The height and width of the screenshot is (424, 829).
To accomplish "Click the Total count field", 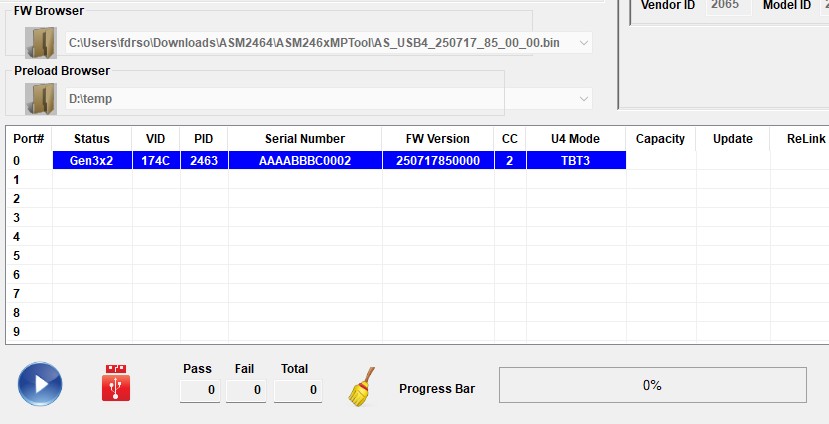I will pos(297,390).
